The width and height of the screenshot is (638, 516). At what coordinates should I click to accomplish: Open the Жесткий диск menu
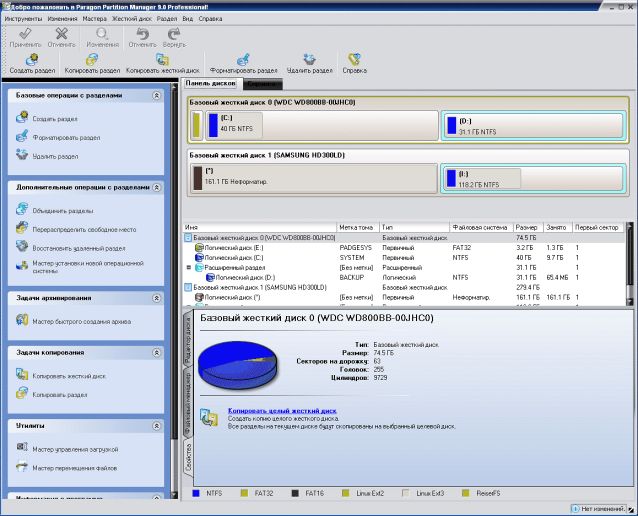click(132, 19)
